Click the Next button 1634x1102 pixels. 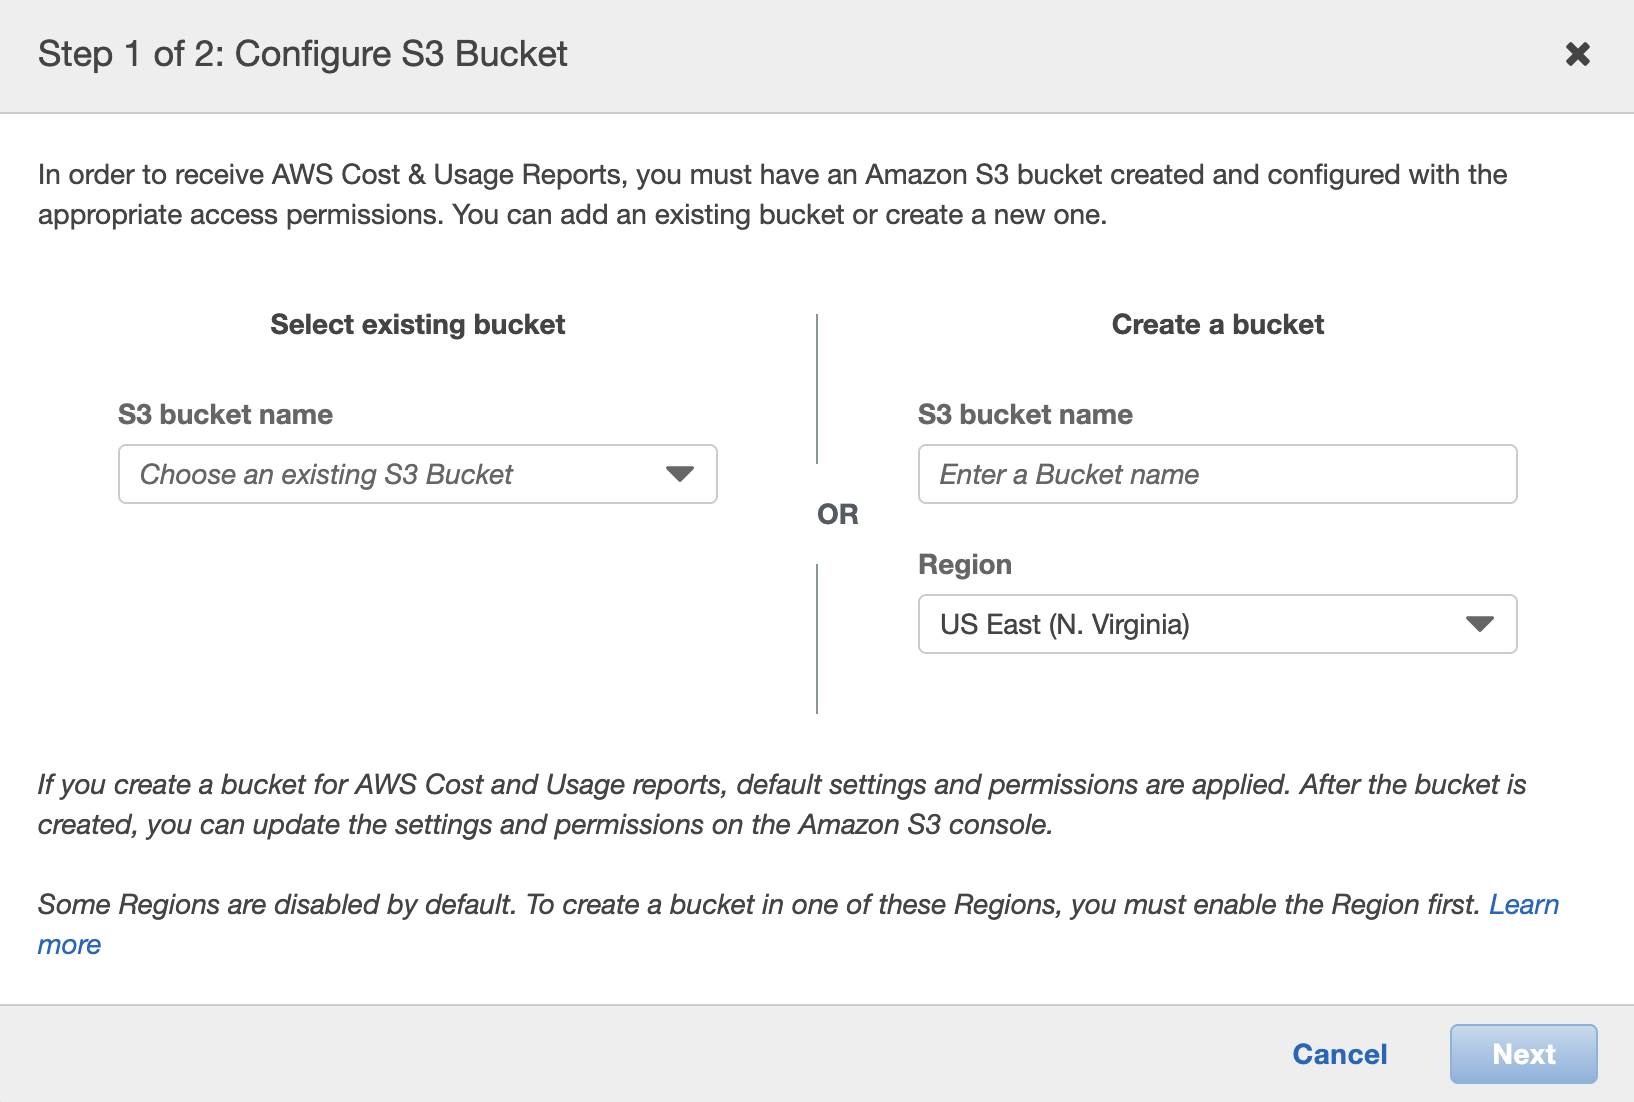coord(1524,1054)
